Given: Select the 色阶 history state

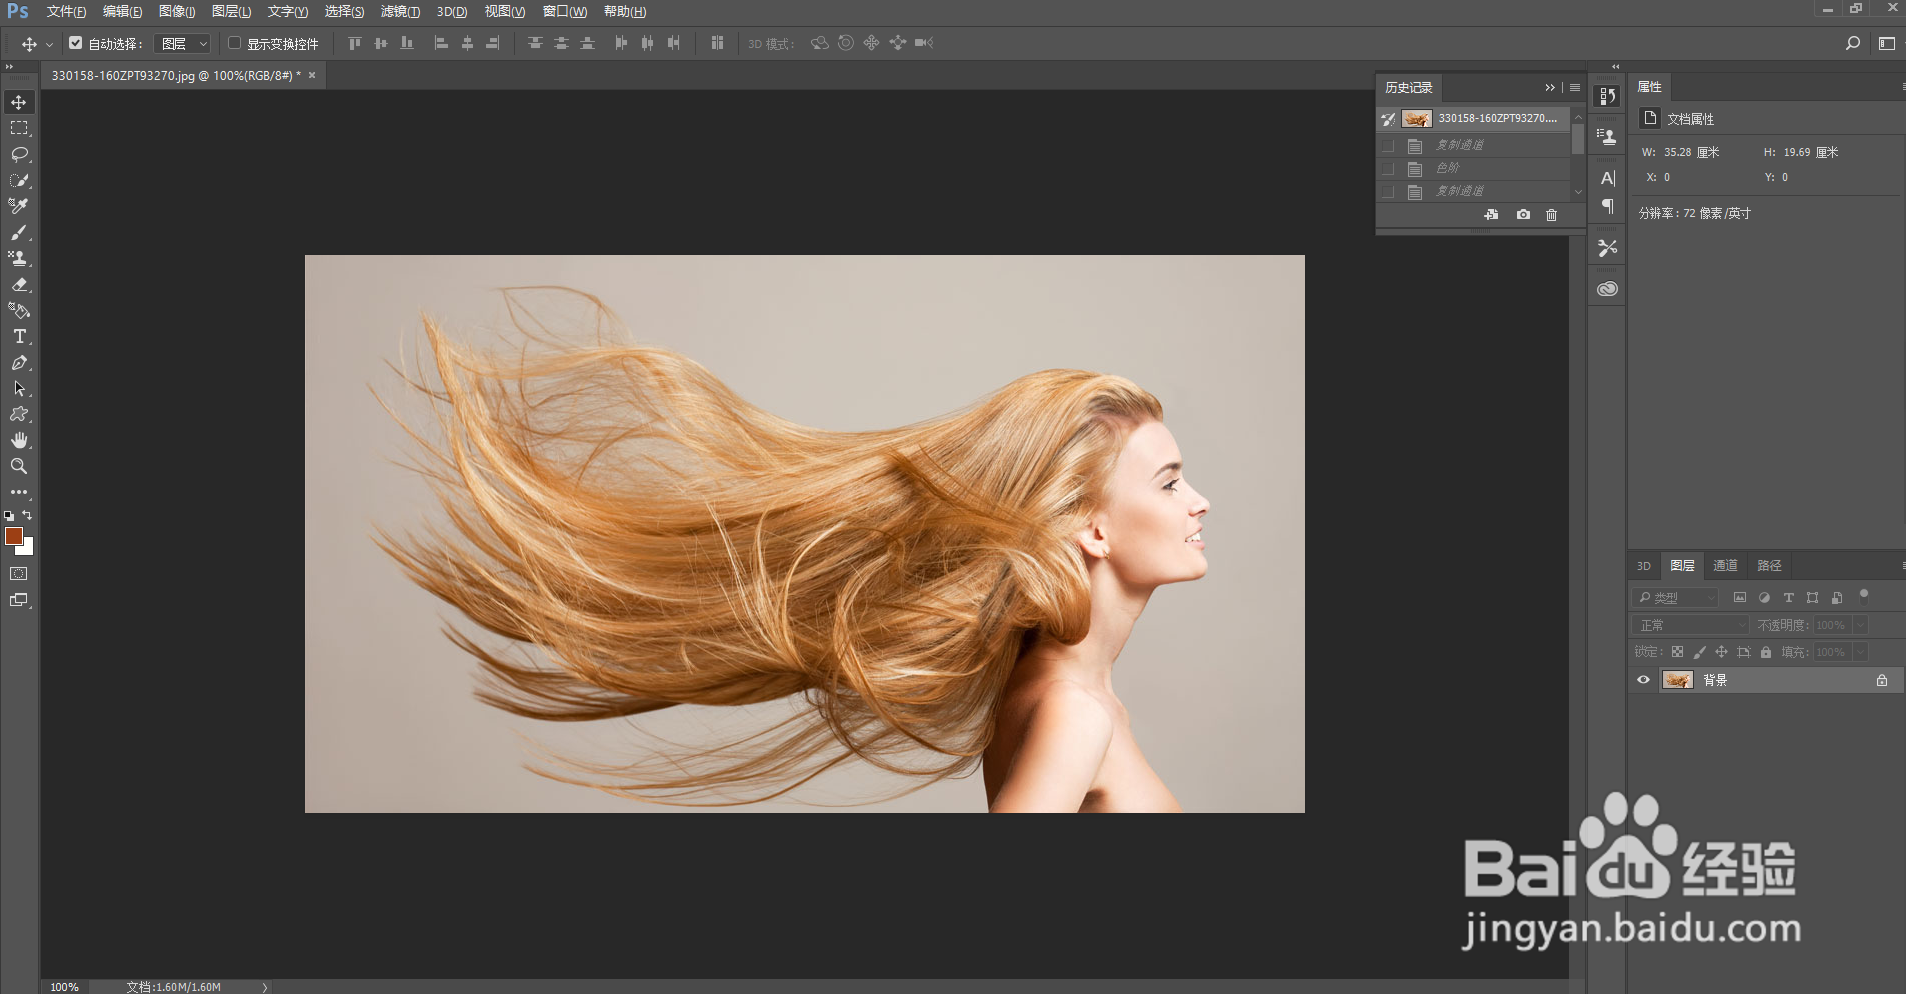Looking at the screenshot, I should coord(1448,168).
